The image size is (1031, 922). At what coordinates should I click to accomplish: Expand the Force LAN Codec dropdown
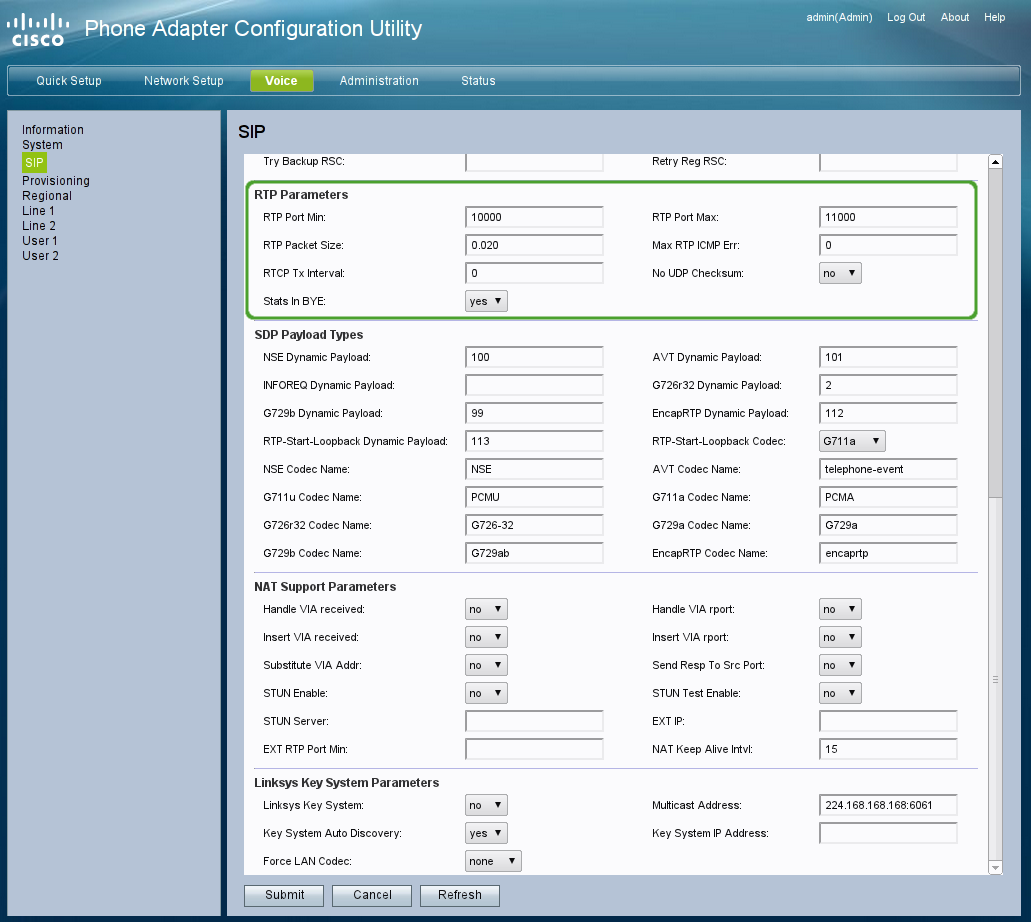493,861
